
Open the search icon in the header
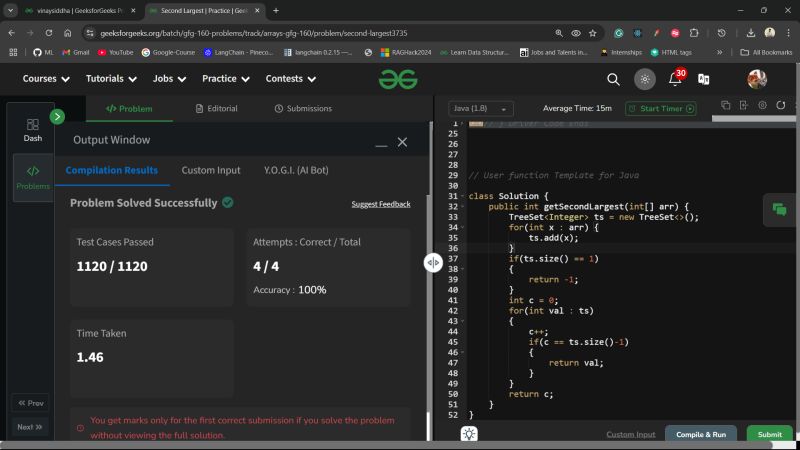pyautogui.click(x=613, y=79)
